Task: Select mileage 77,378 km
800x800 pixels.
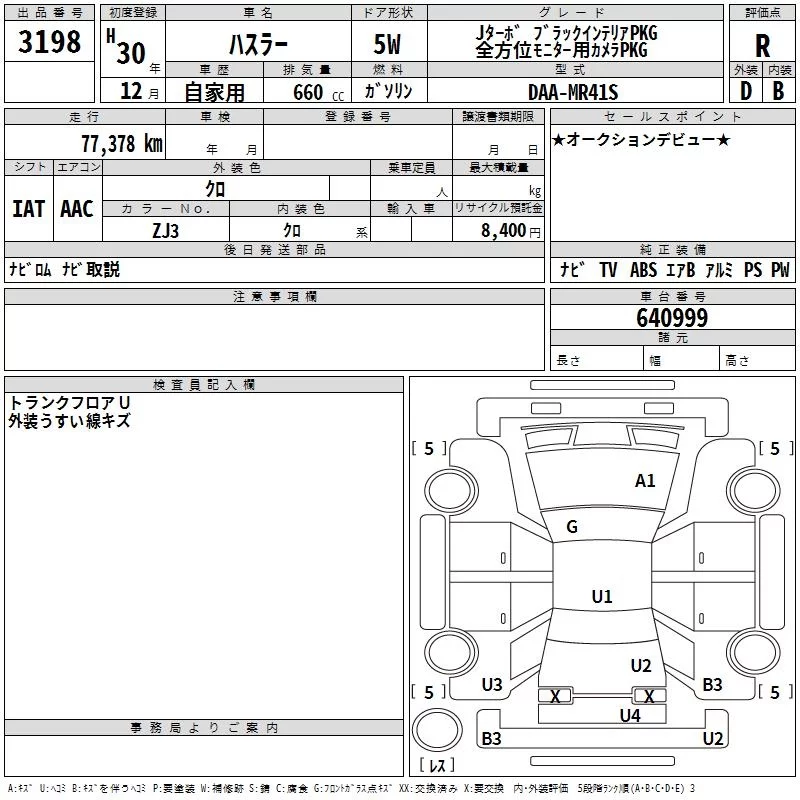Action: (x=122, y=143)
